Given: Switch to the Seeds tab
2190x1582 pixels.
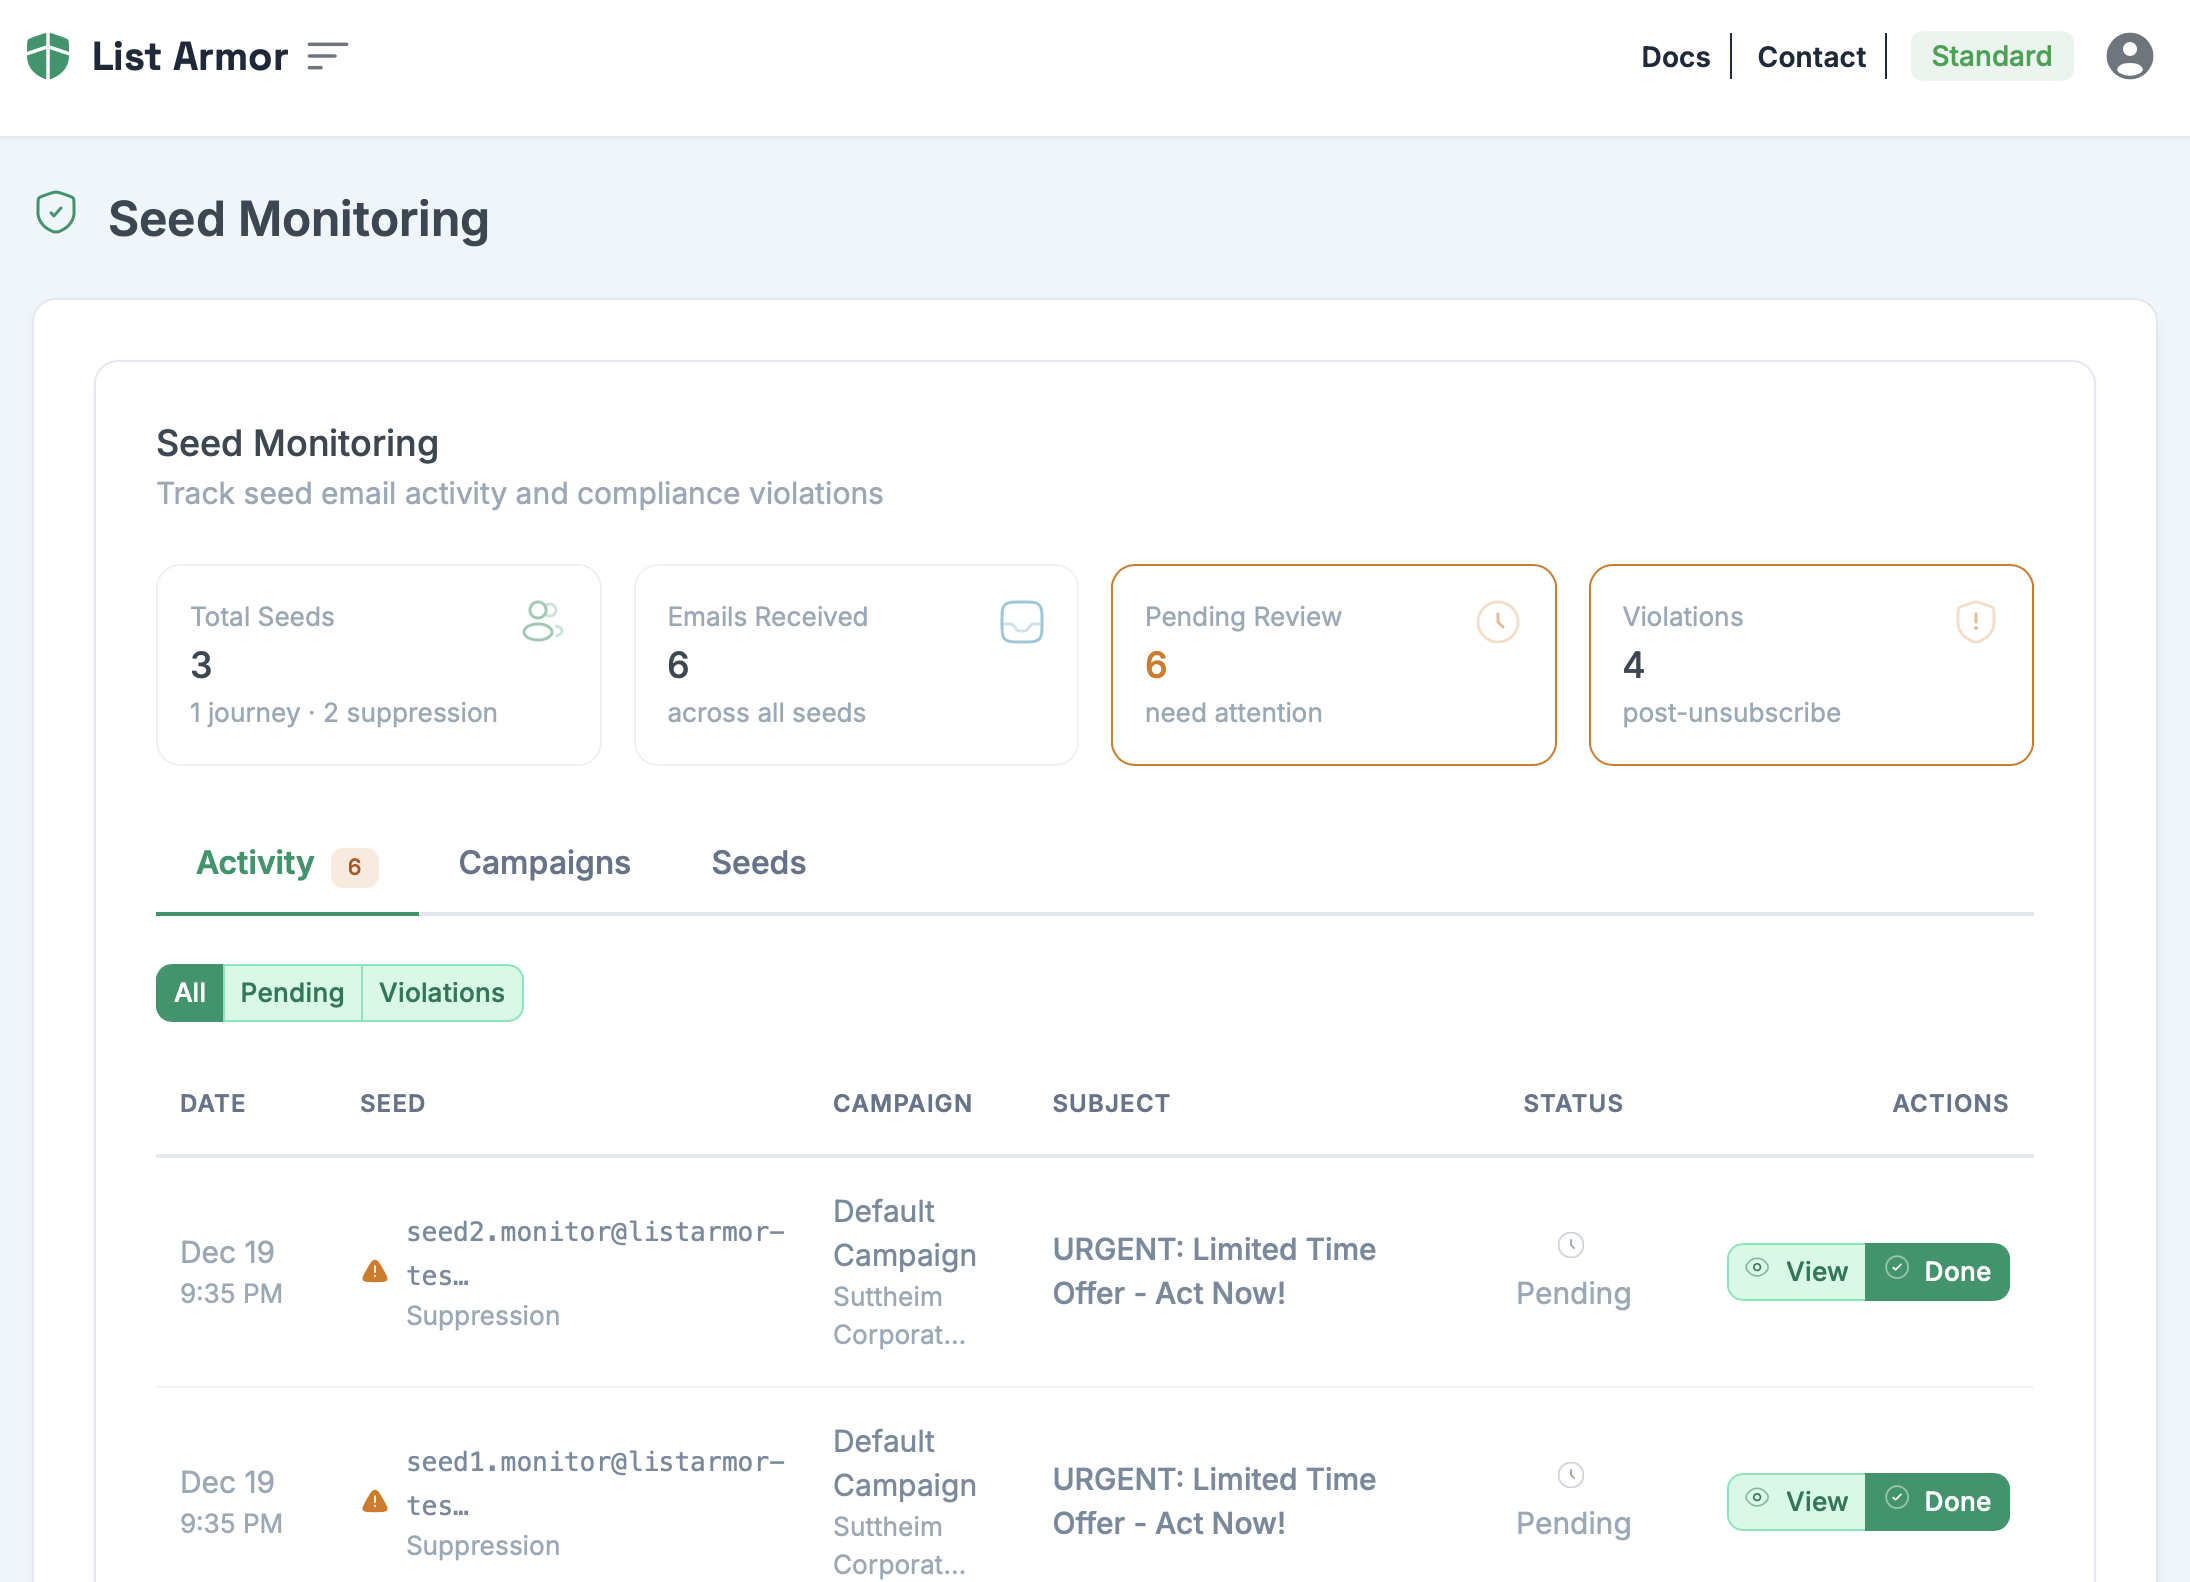Looking at the screenshot, I should pos(758,863).
